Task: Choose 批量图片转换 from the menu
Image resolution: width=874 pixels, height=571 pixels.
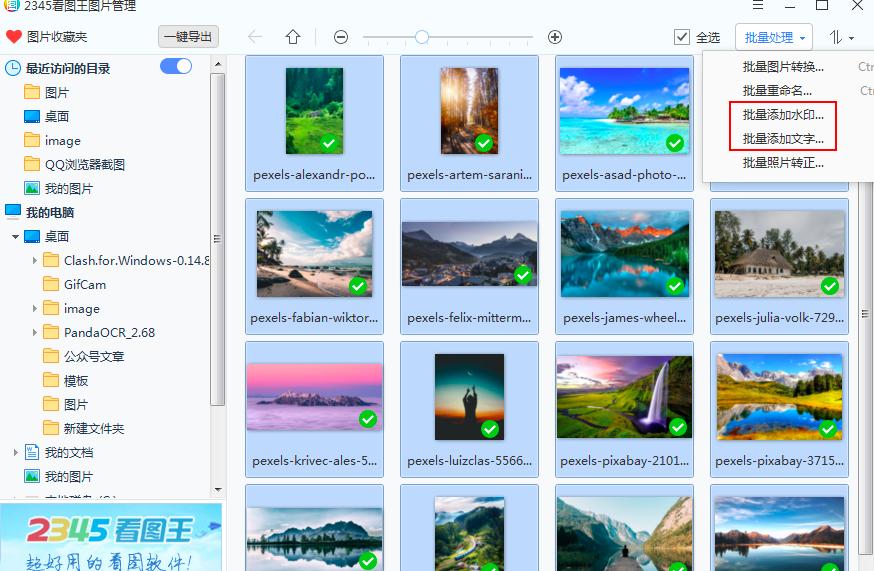Action: coord(783,67)
